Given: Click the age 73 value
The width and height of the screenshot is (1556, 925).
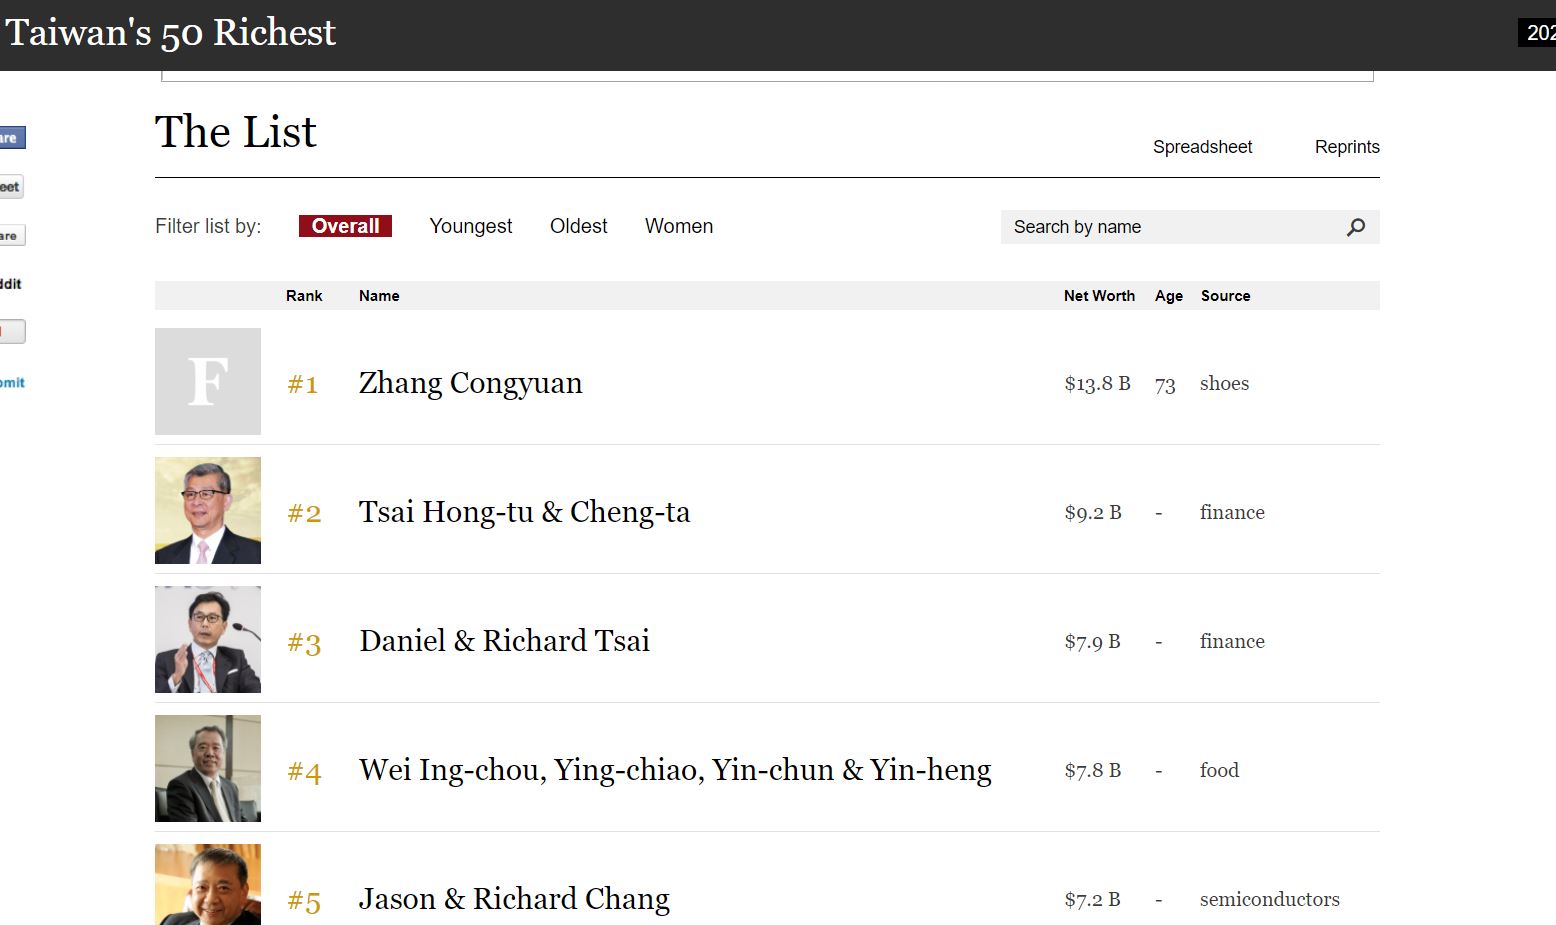Looking at the screenshot, I should coord(1165,385).
